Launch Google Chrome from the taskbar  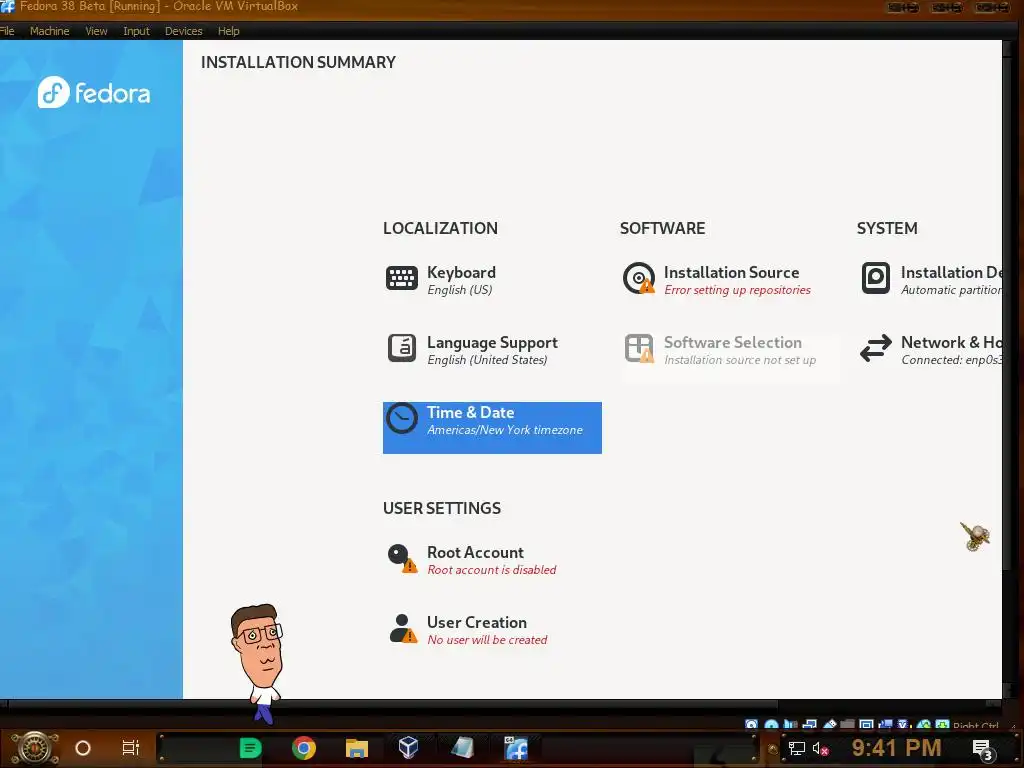click(304, 748)
